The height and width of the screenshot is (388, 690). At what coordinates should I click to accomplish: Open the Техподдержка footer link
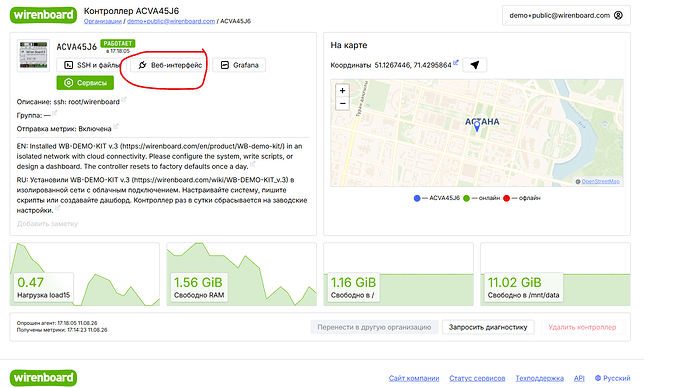(x=540, y=378)
